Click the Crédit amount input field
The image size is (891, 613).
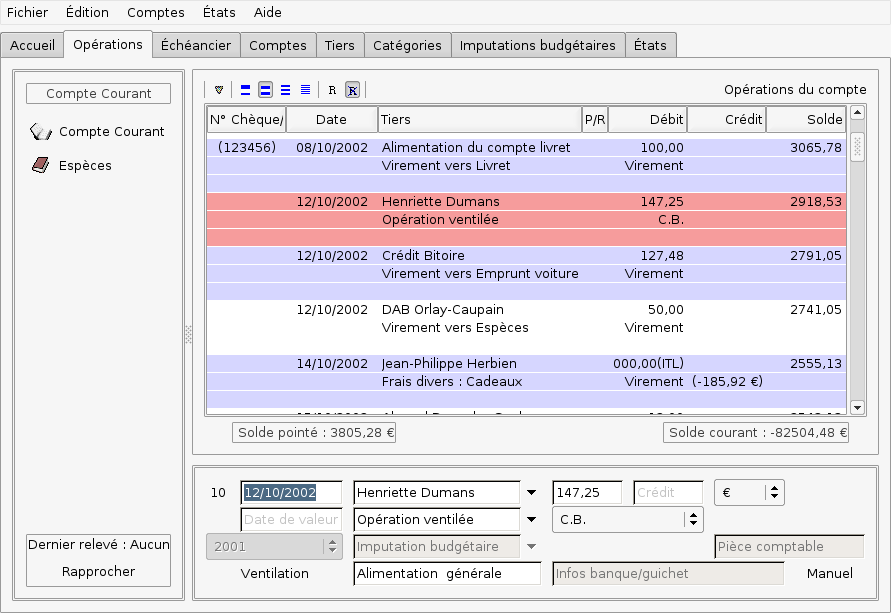(x=668, y=493)
